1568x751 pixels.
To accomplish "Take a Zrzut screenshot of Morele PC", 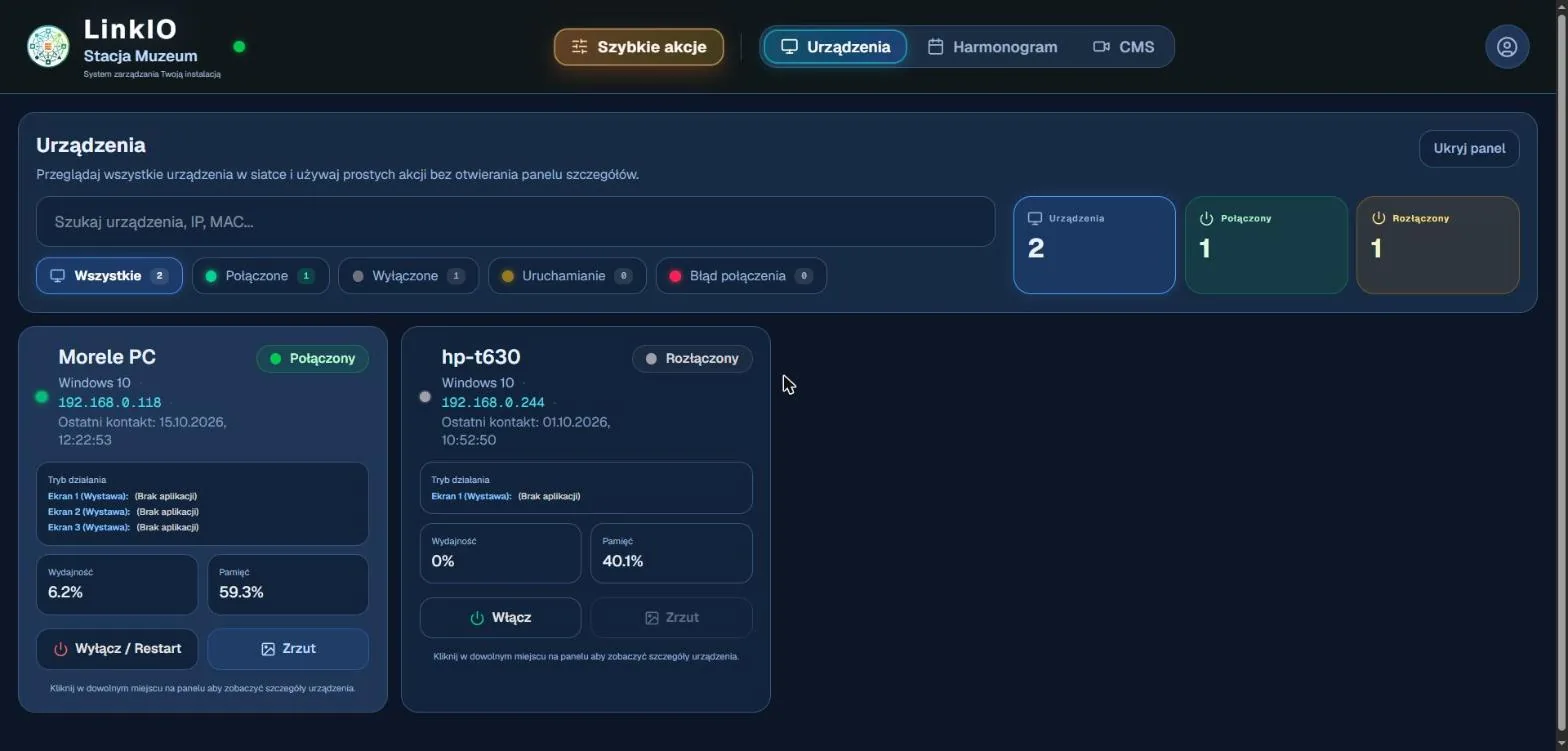I will 288,649.
